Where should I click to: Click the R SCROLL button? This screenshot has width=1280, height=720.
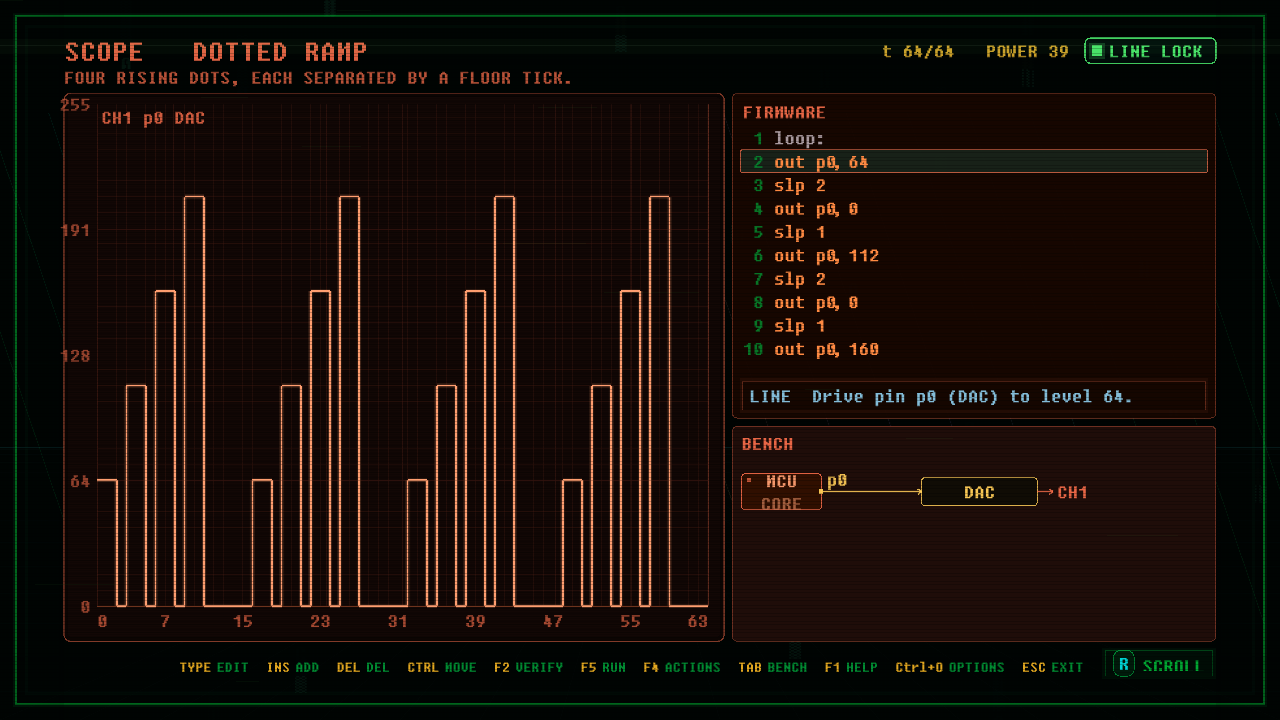pyautogui.click(x=1159, y=665)
